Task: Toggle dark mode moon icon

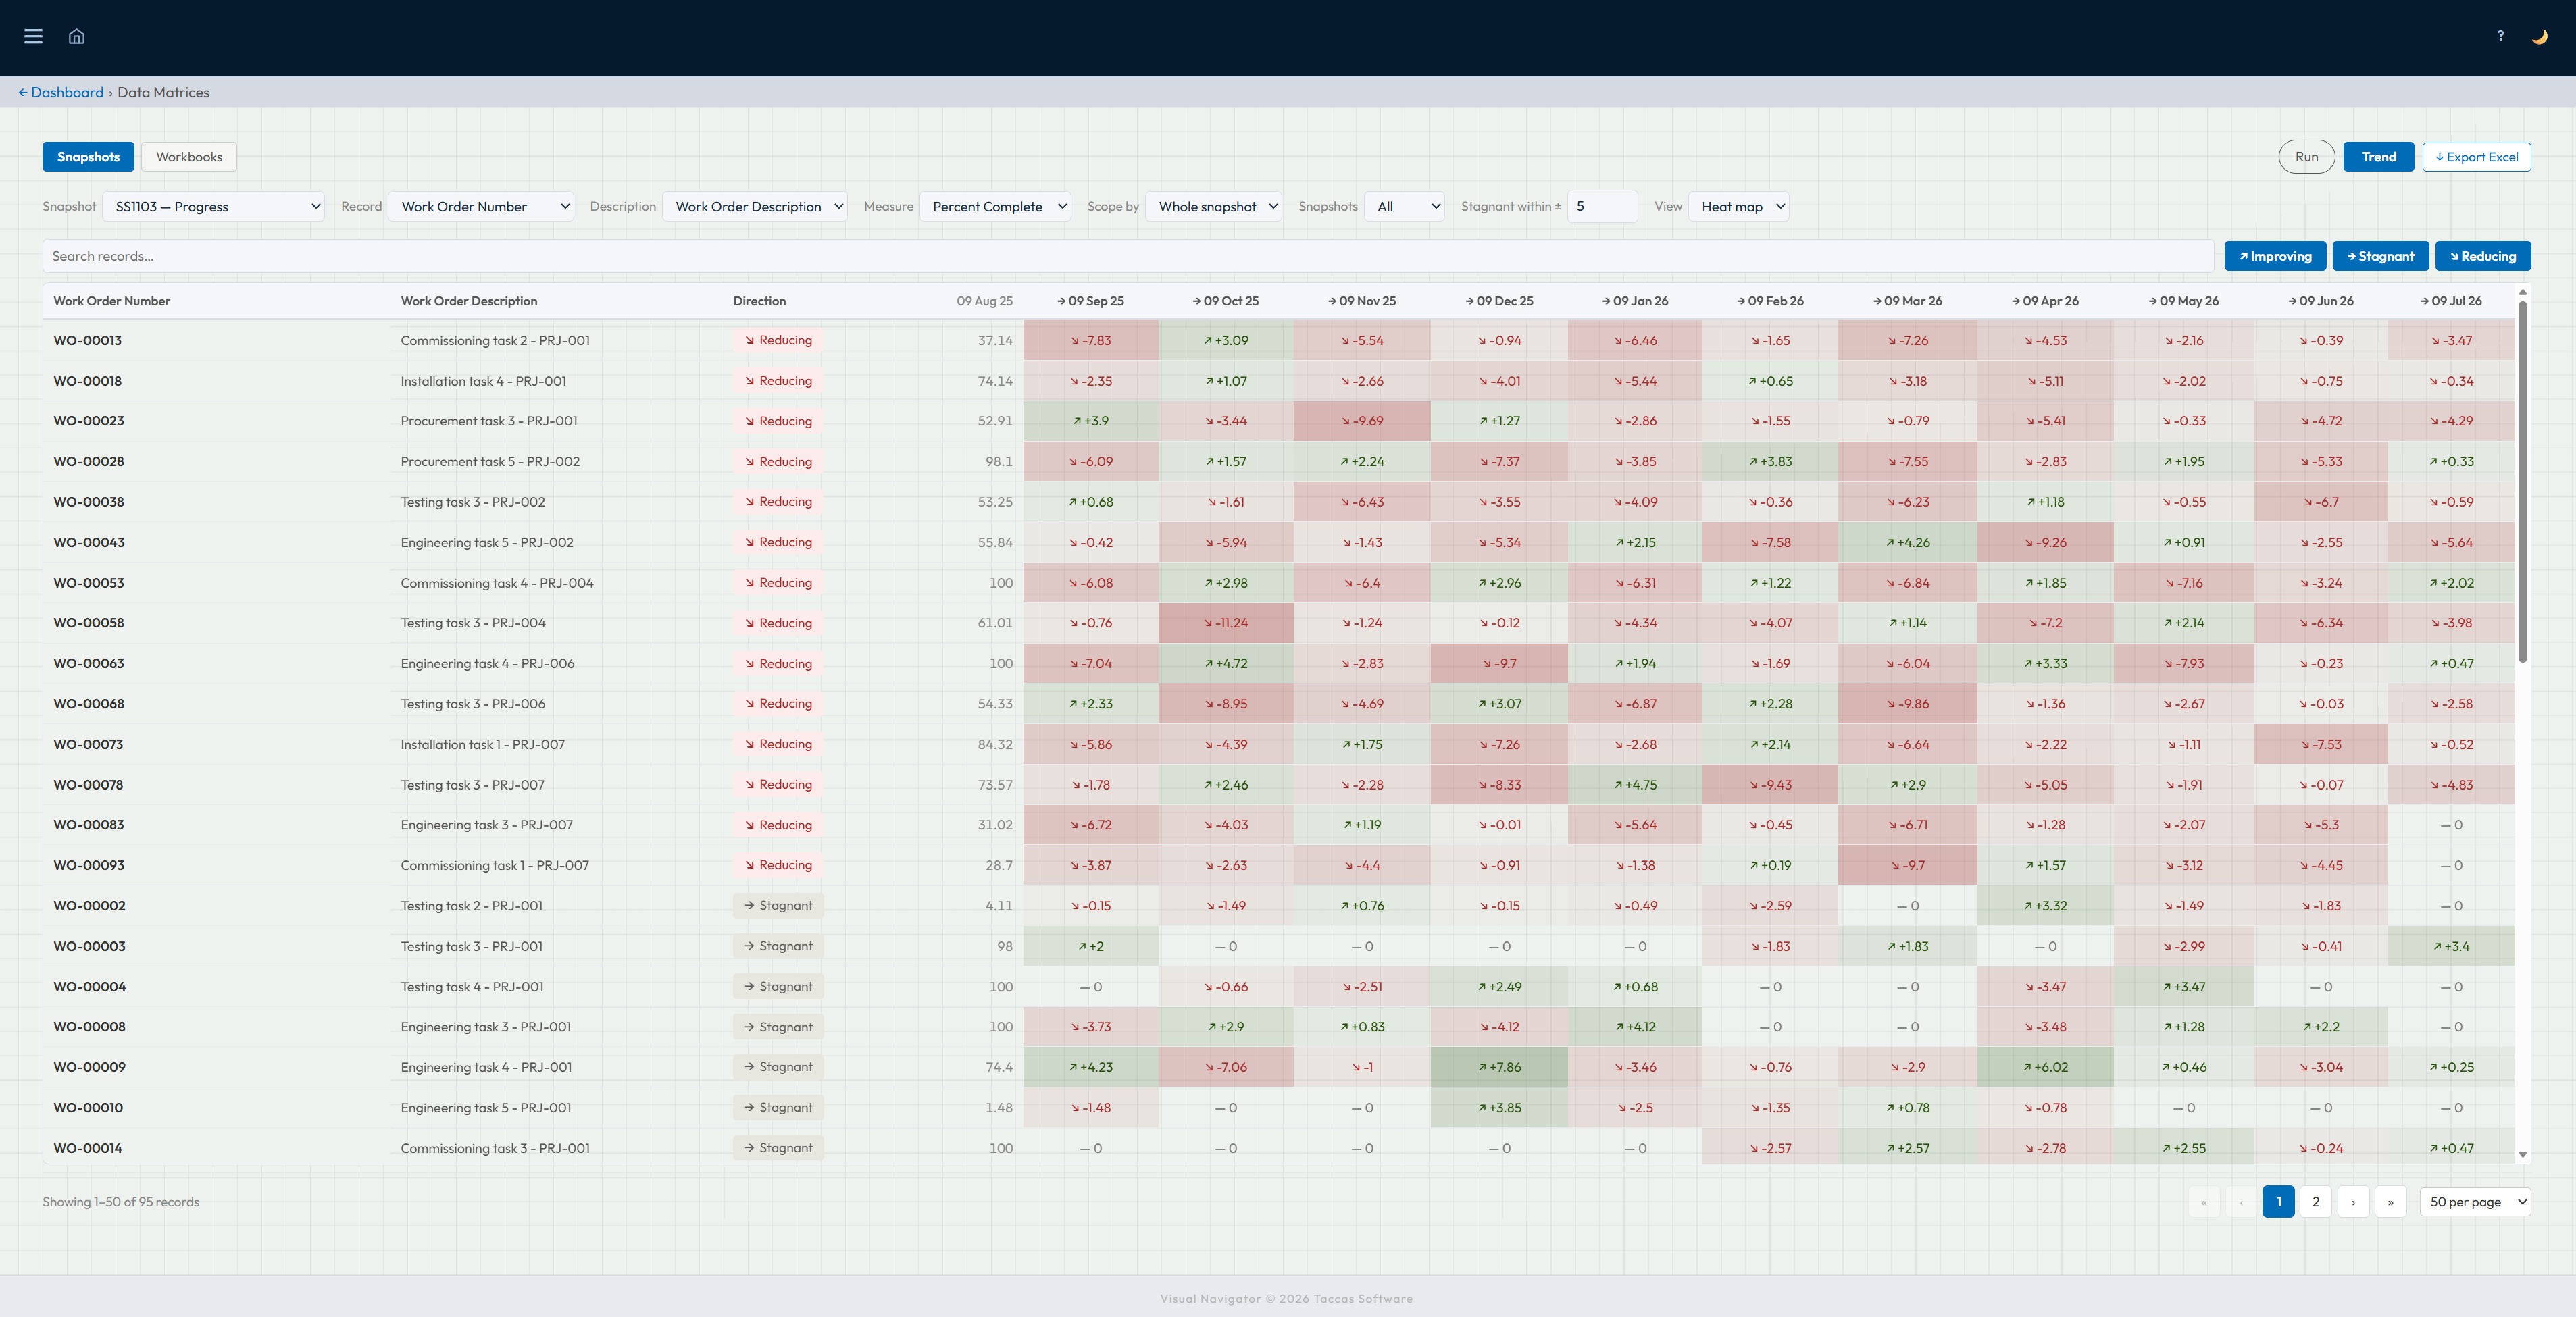Action: (2539, 36)
